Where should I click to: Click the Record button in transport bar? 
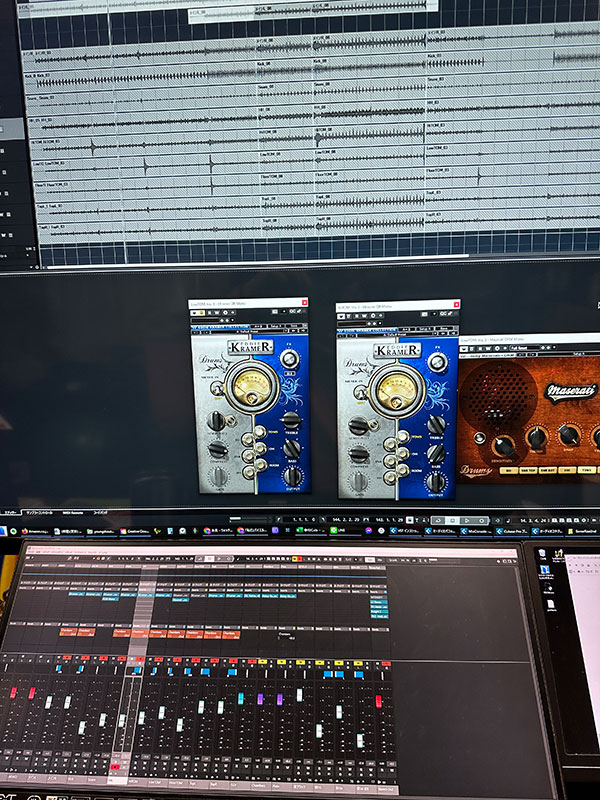click(482, 520)
